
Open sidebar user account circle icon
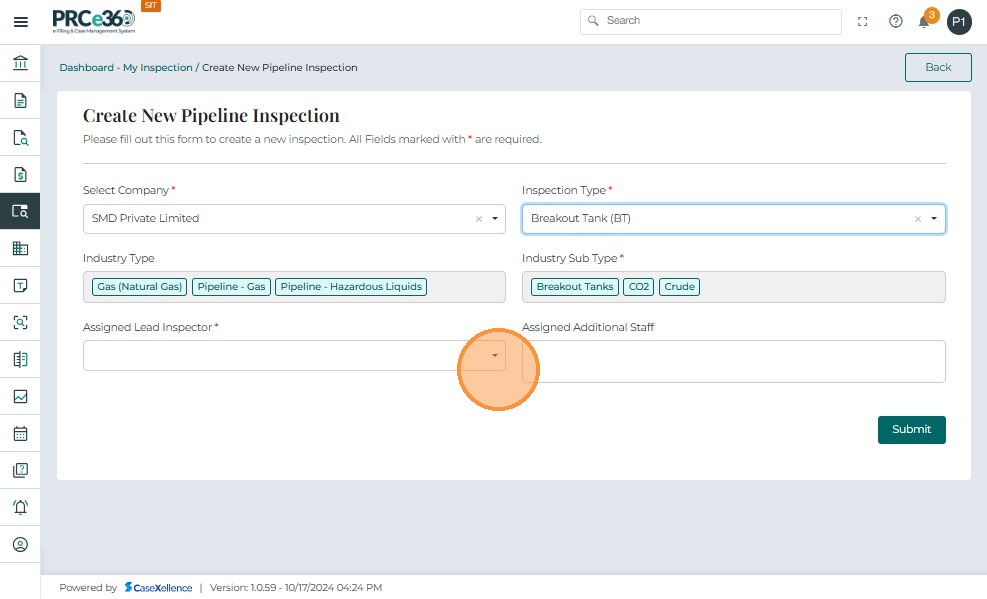20,544
